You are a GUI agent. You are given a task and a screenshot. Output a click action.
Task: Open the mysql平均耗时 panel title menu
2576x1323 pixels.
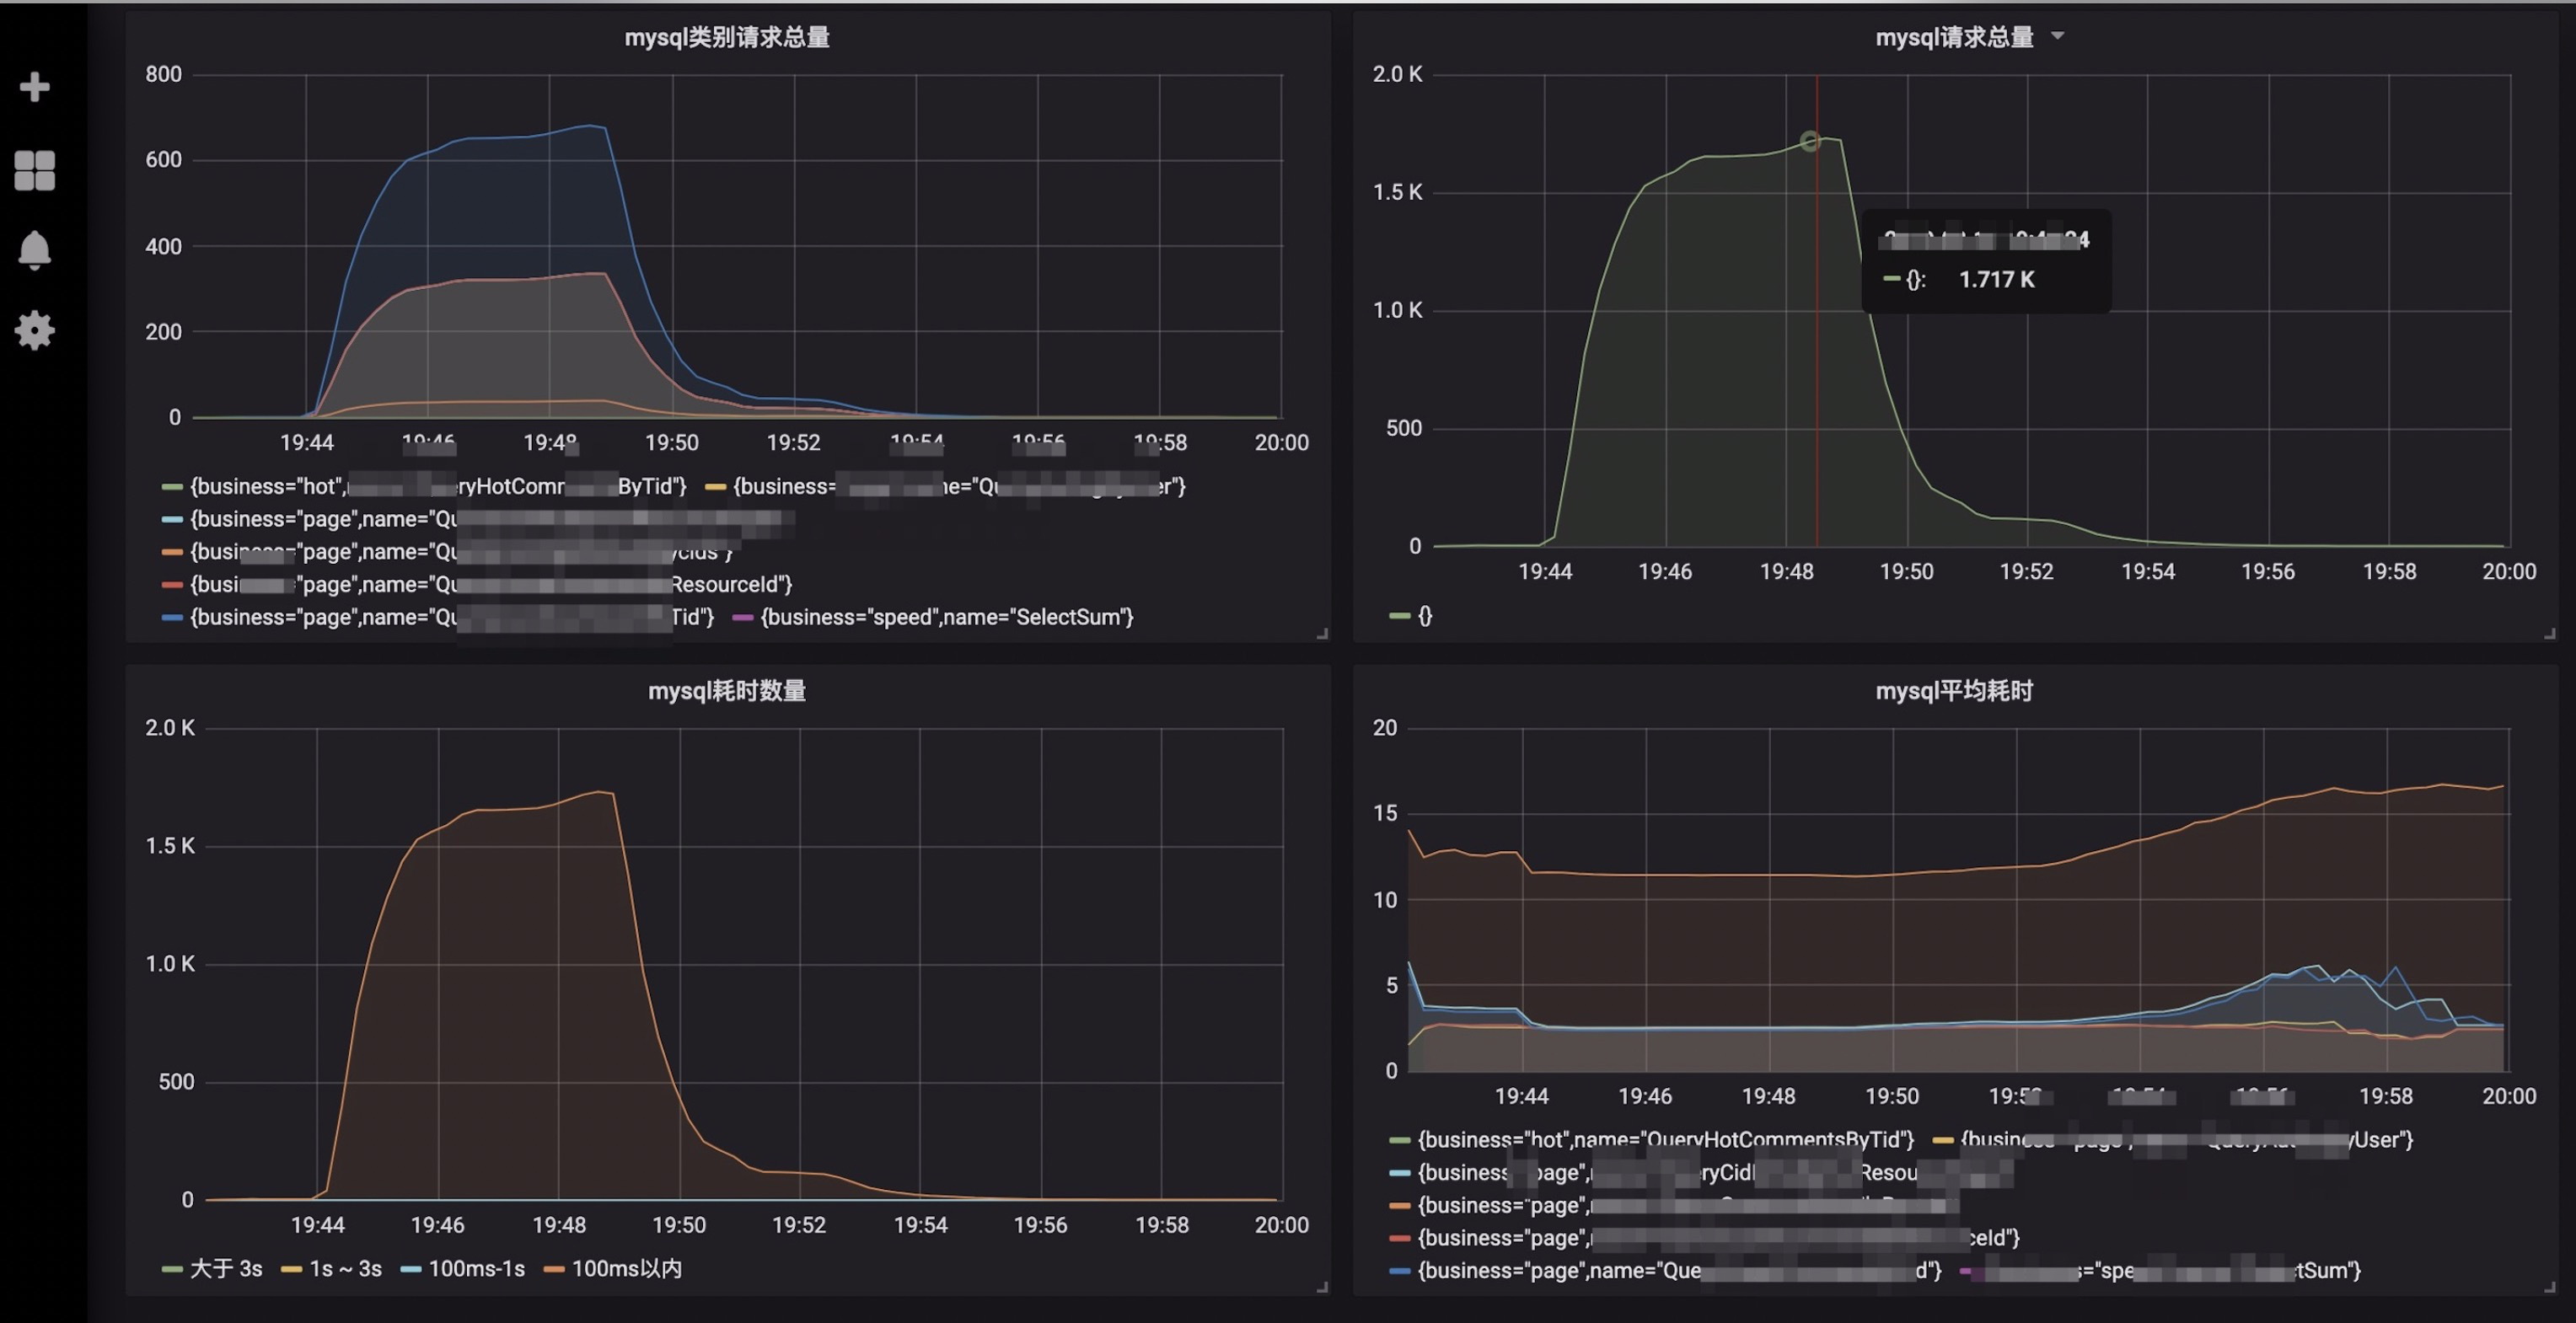(x=1952, y=690)
